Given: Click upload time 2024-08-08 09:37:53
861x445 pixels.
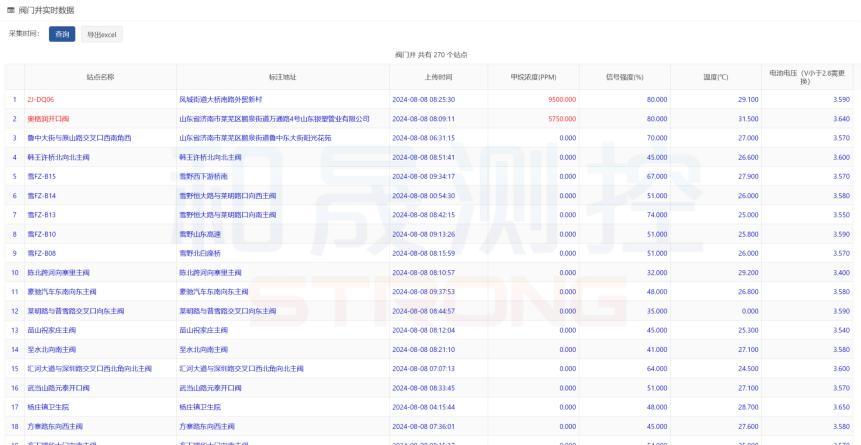Looking at the screenshot, I should click(424, 292).
